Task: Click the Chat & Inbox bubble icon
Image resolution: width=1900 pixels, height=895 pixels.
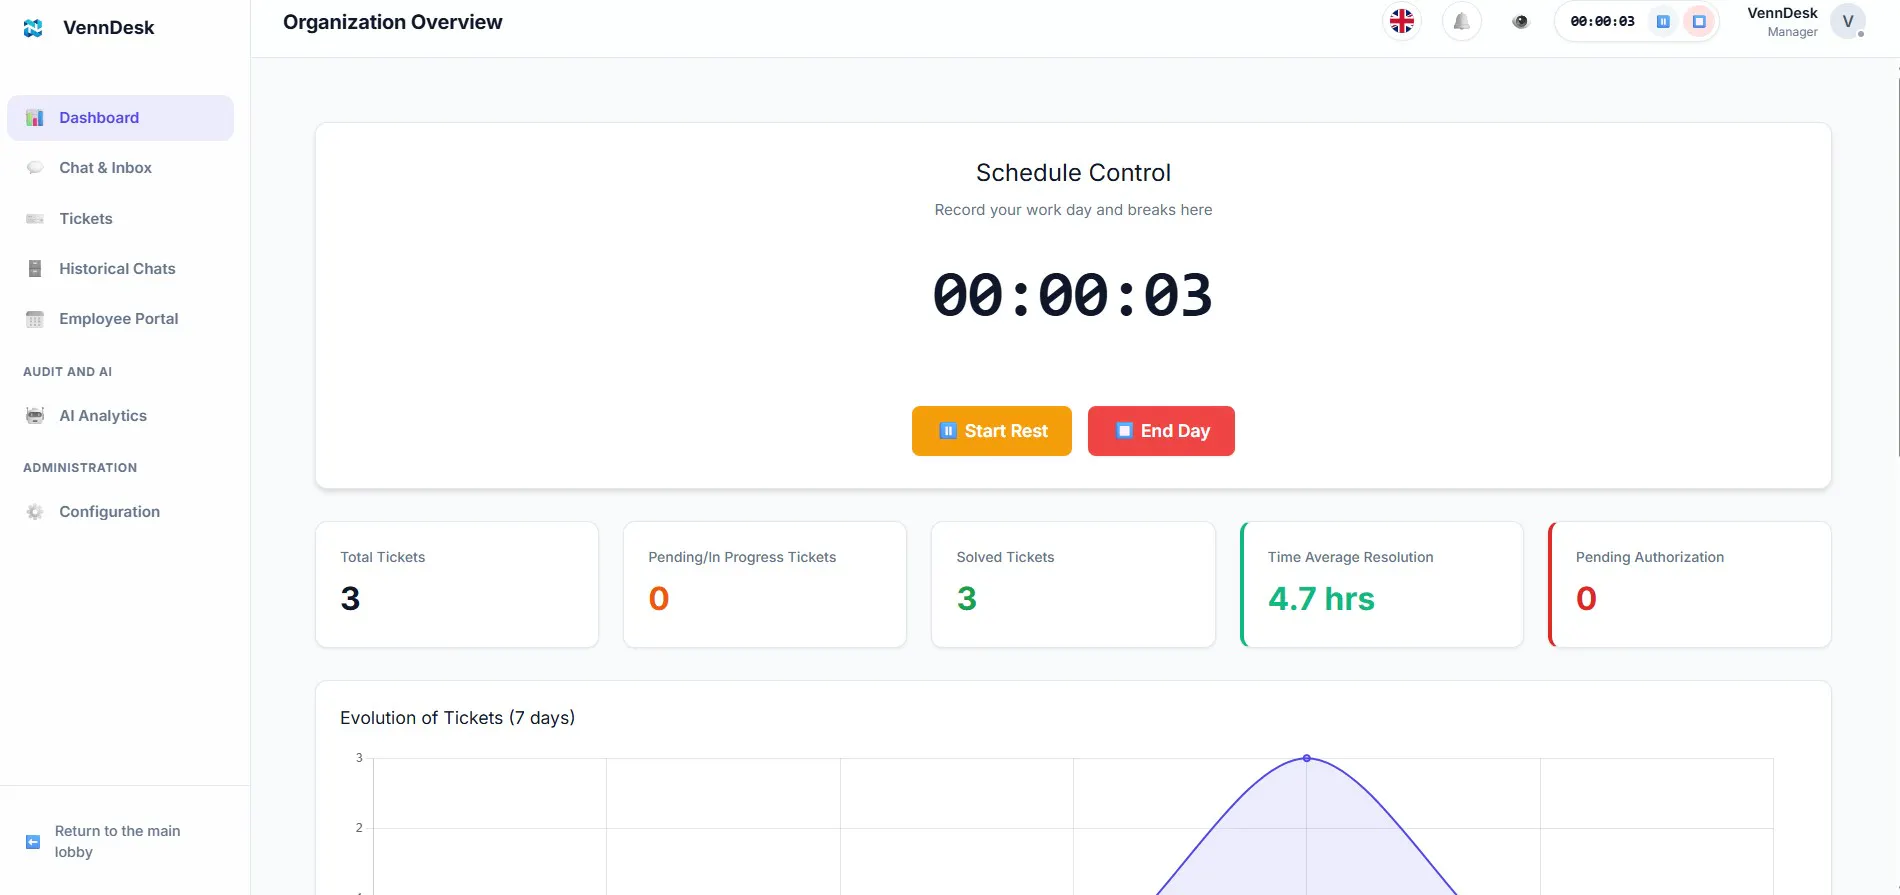Action: [x=35, y=168]
